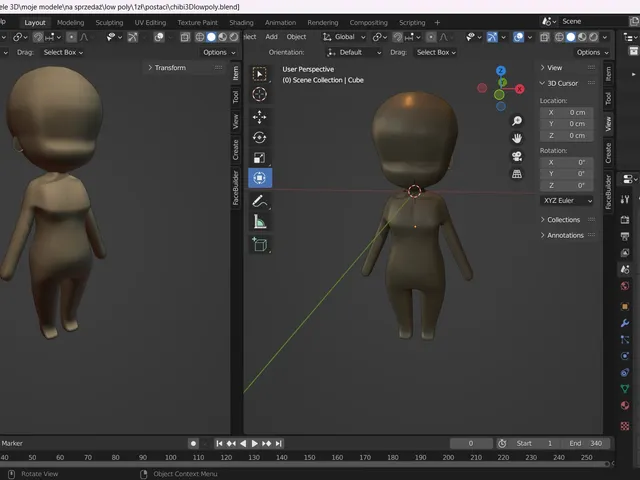Open the Object menu in viewport header
Image resolution: width=640 pixels, height=480 pixels.
click(296, 37)
